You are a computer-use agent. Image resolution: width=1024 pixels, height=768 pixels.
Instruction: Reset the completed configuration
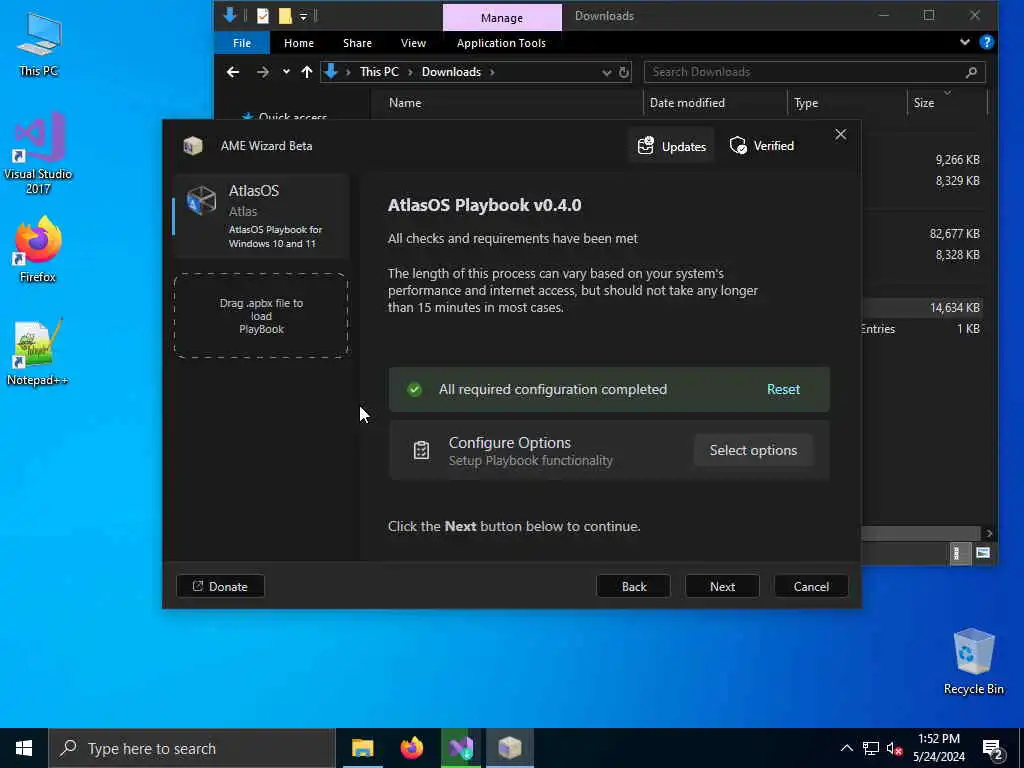(783, 389)
